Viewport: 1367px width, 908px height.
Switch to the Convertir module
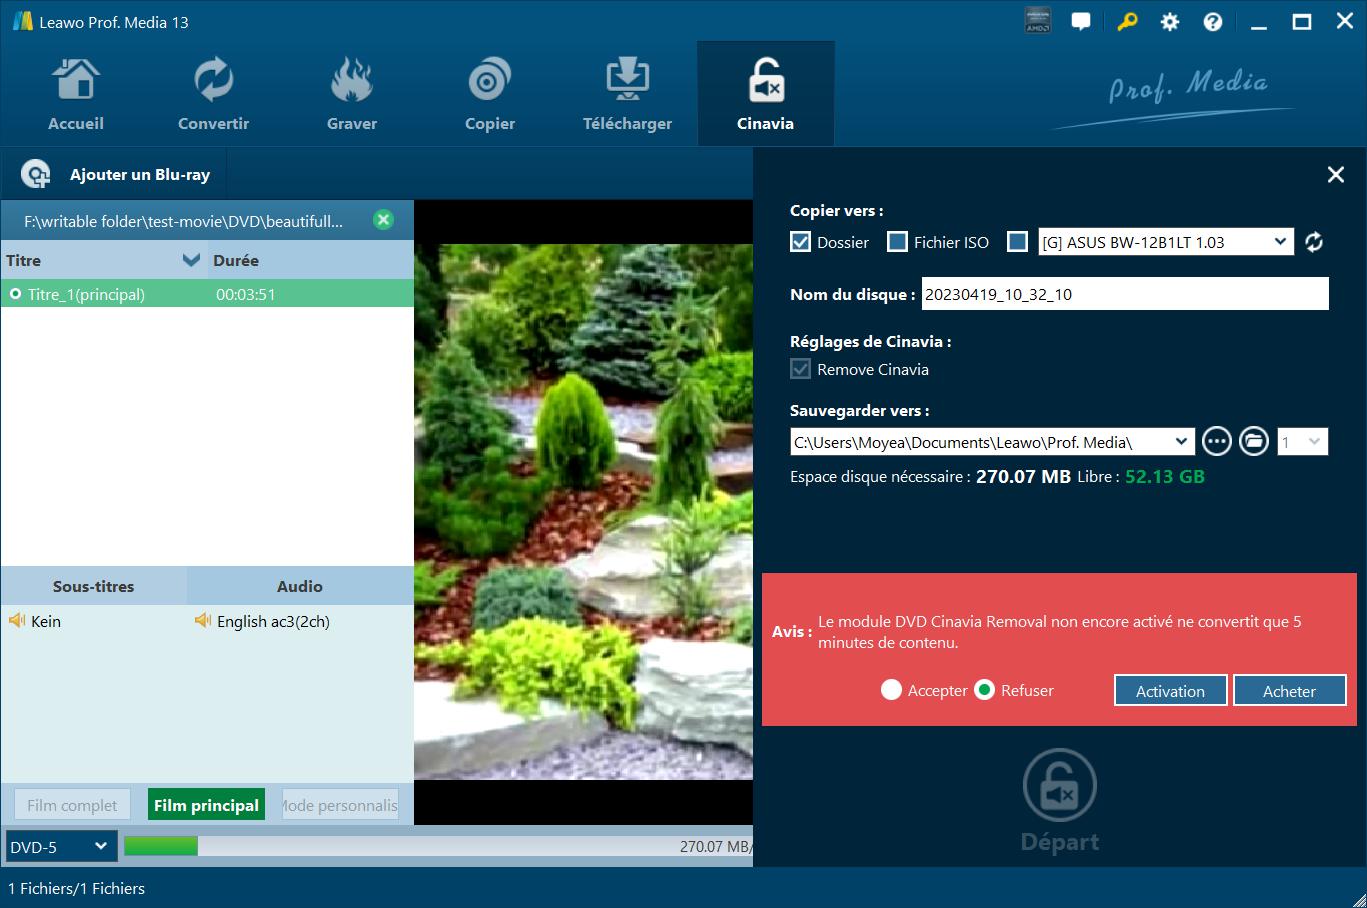pyautogui.click(x=213, y=94)
